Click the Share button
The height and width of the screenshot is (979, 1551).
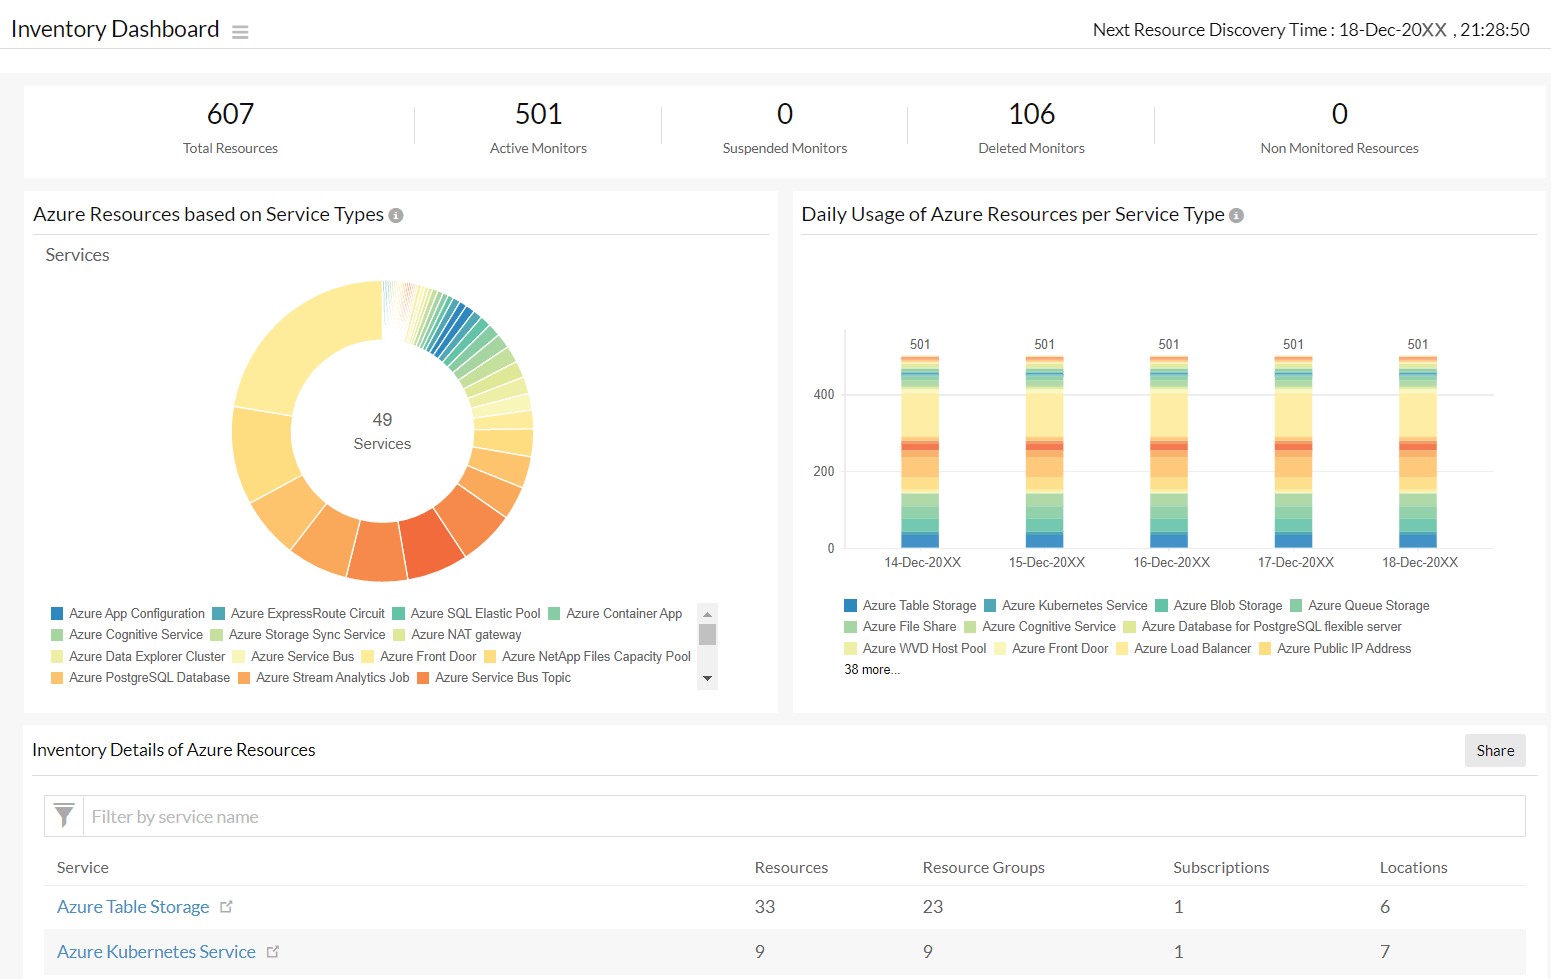click(1495, 751)
